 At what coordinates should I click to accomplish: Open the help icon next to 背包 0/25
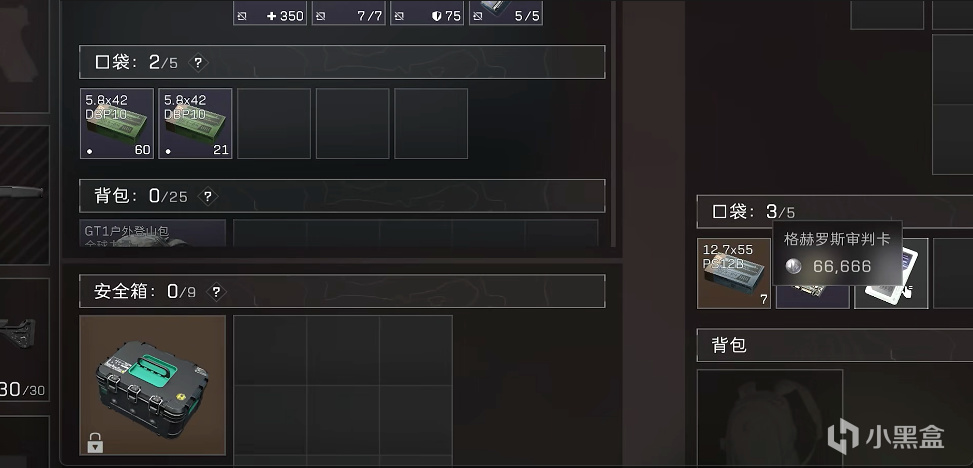click(207, 197)
